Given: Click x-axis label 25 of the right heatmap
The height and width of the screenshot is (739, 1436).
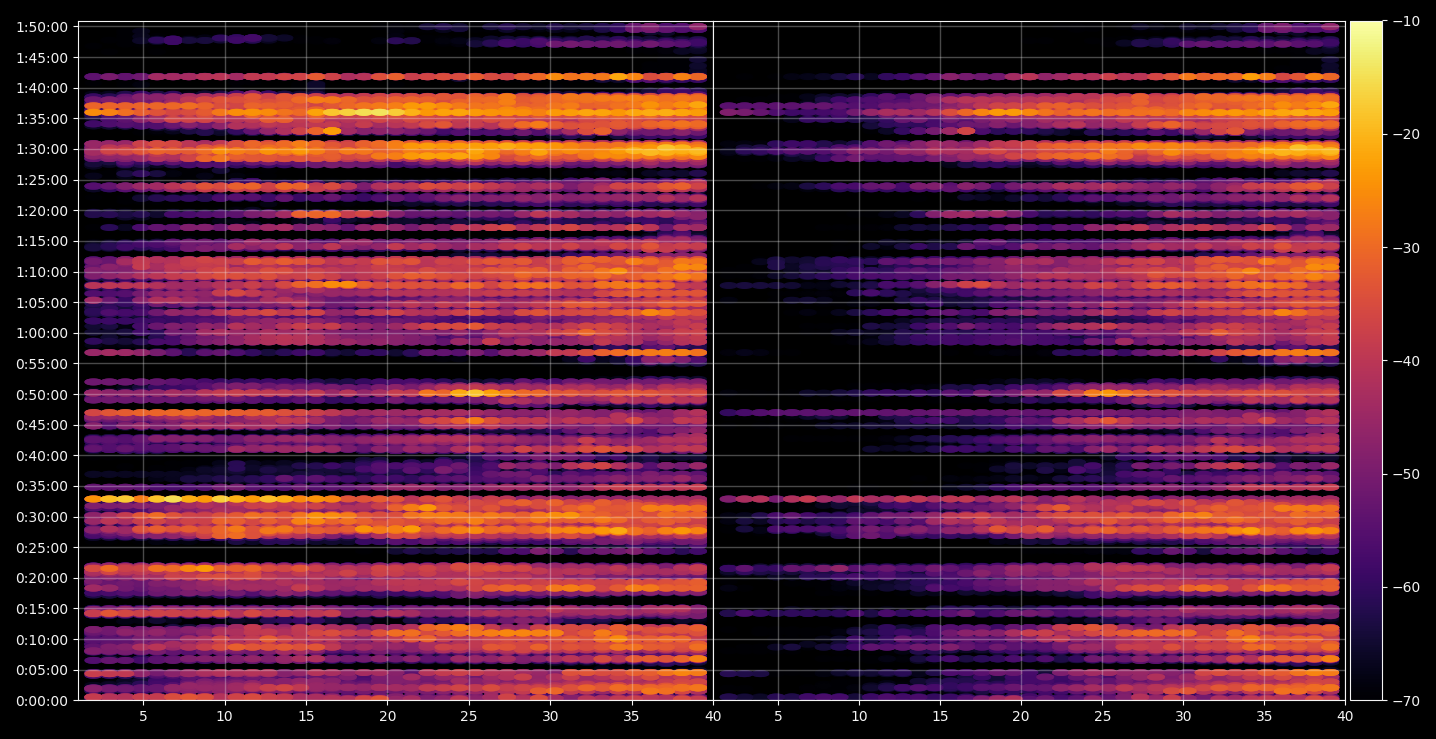Looking at the screenshot, I should pos(1102,717).
